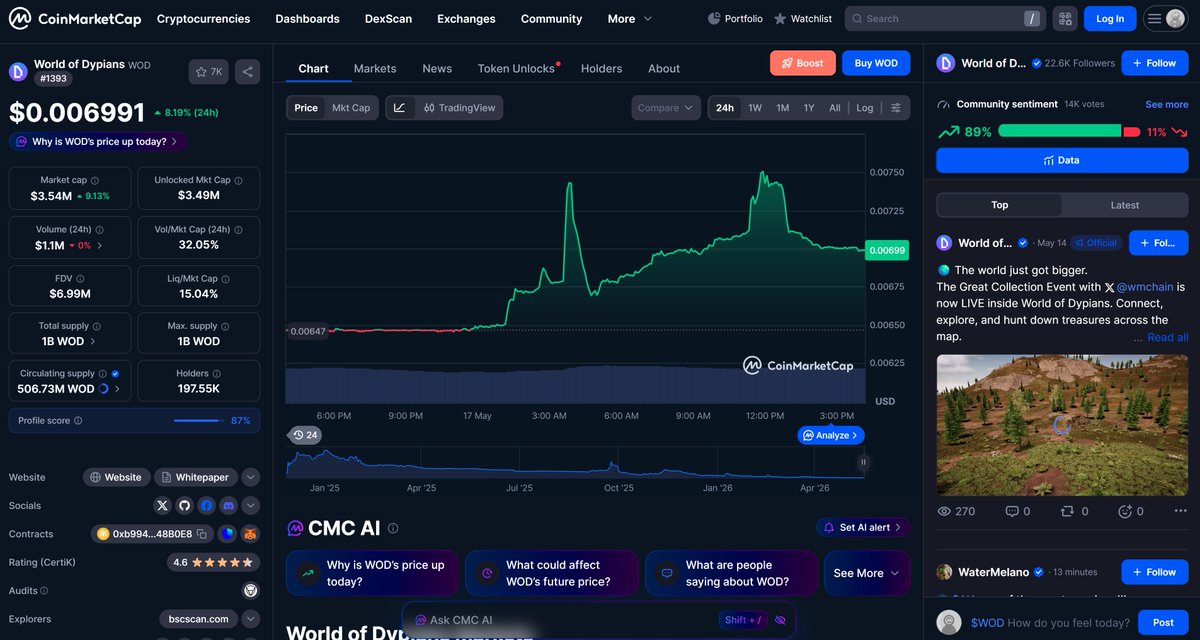
Task: Add WOD to watchlist with star button
Action: coord(209,72)
